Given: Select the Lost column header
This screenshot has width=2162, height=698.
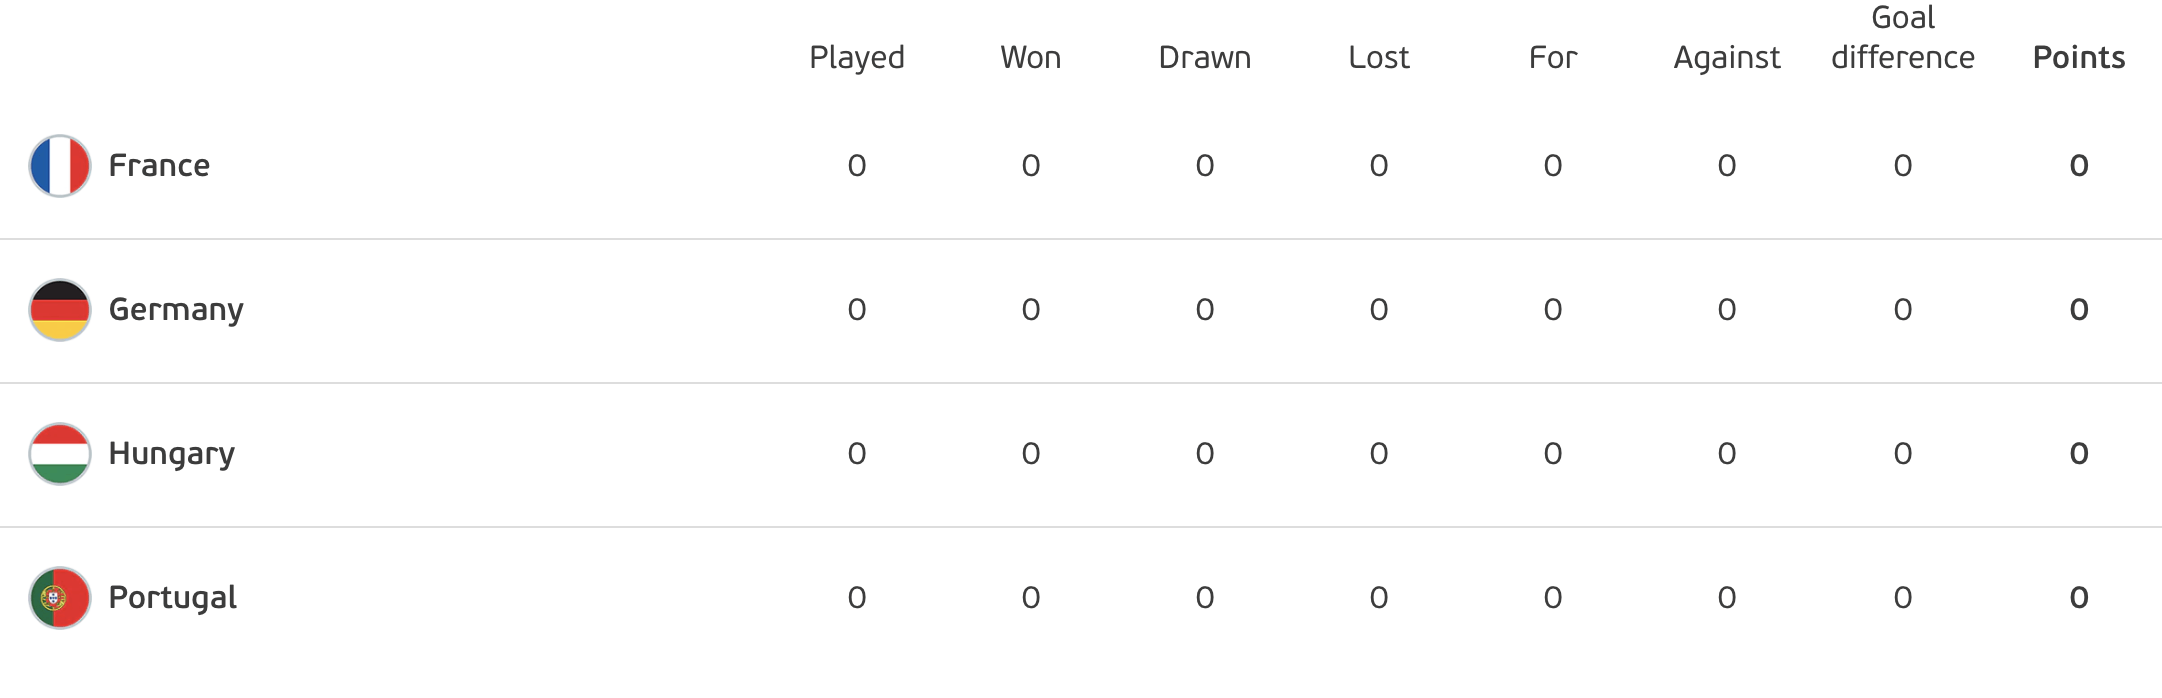Looking at the screenshot, I should click(1379, 57).
